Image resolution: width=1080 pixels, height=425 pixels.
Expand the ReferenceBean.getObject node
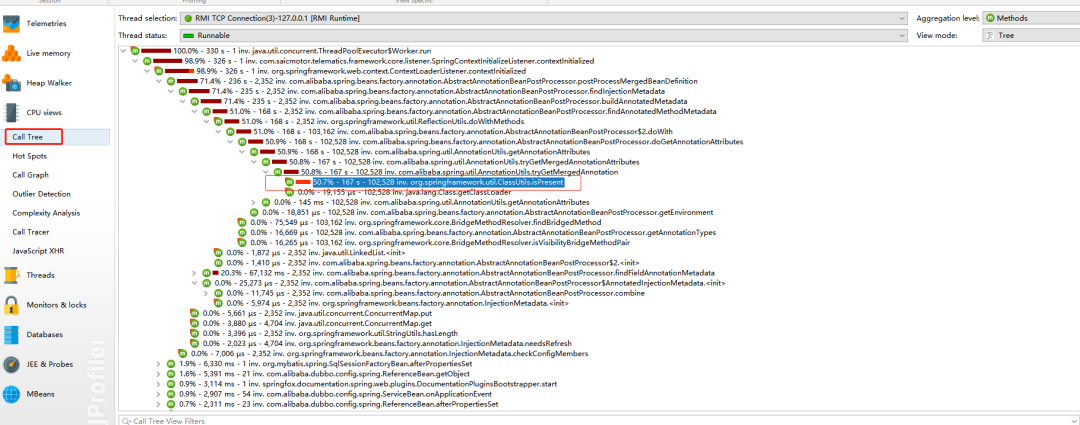[x=158, y=374]
